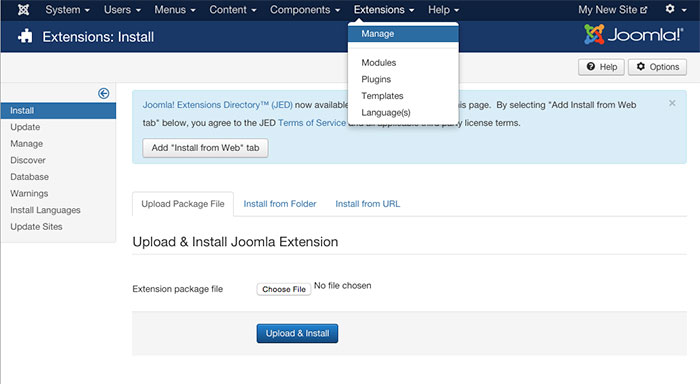
Task: Expand the Menus dropdown
Action: pyautogui.click(x=175, y=9)
